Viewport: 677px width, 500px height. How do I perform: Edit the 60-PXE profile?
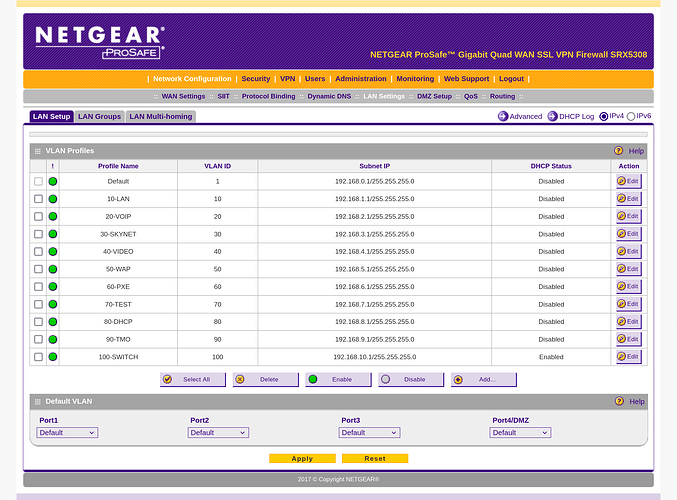[629, 287]
